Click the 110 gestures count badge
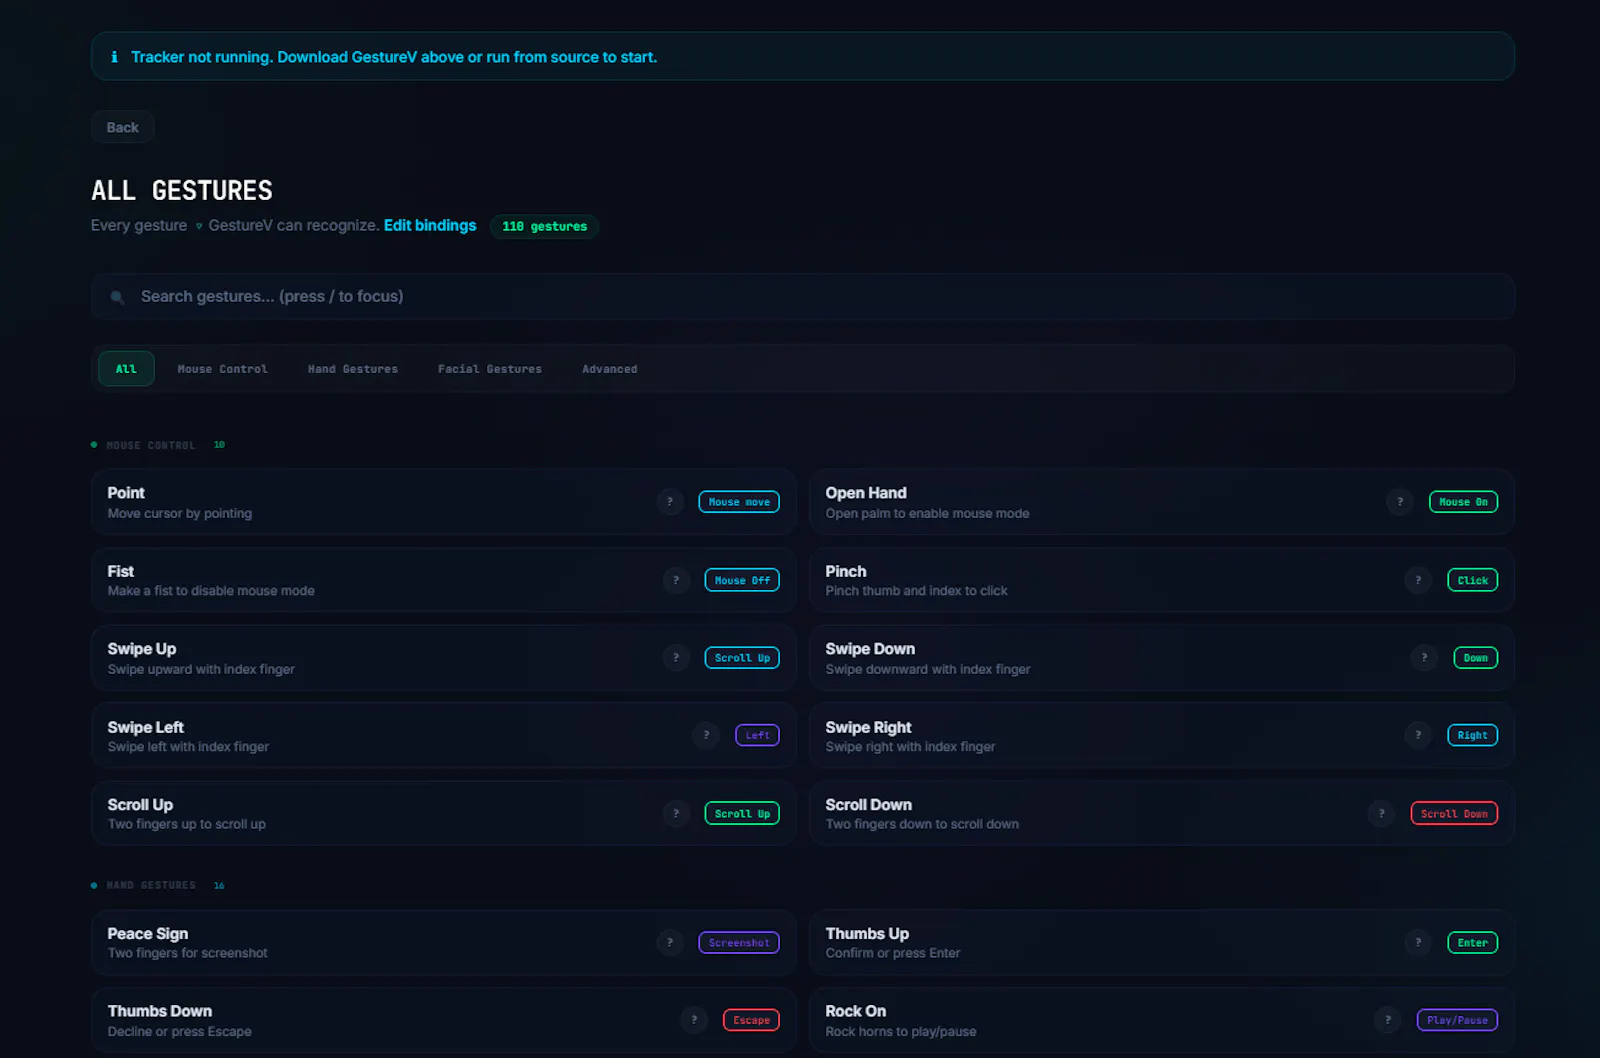The image size is (1600, 1058). coord(545,226)
